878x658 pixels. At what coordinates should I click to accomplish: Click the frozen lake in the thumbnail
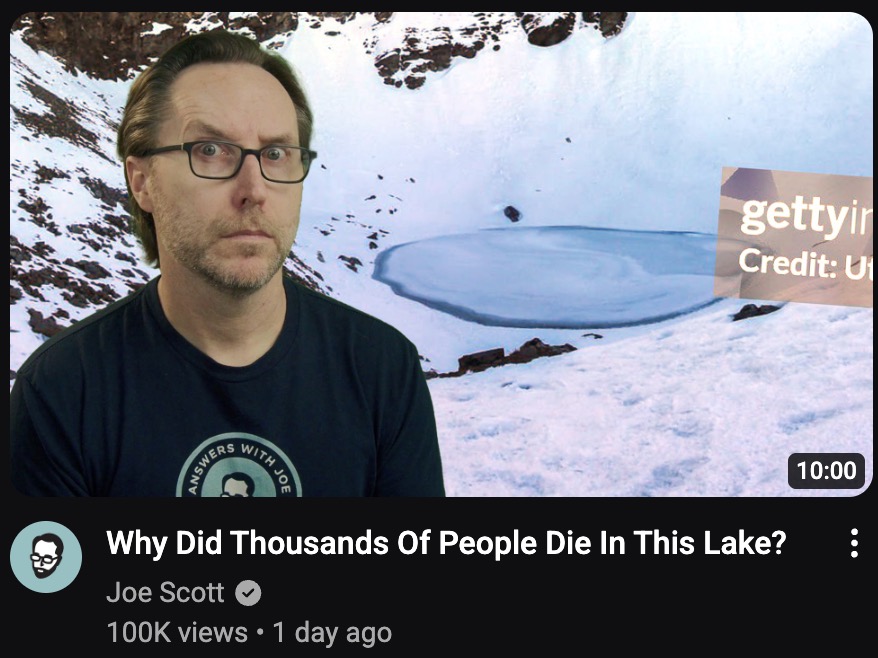(x=546, y=277)
